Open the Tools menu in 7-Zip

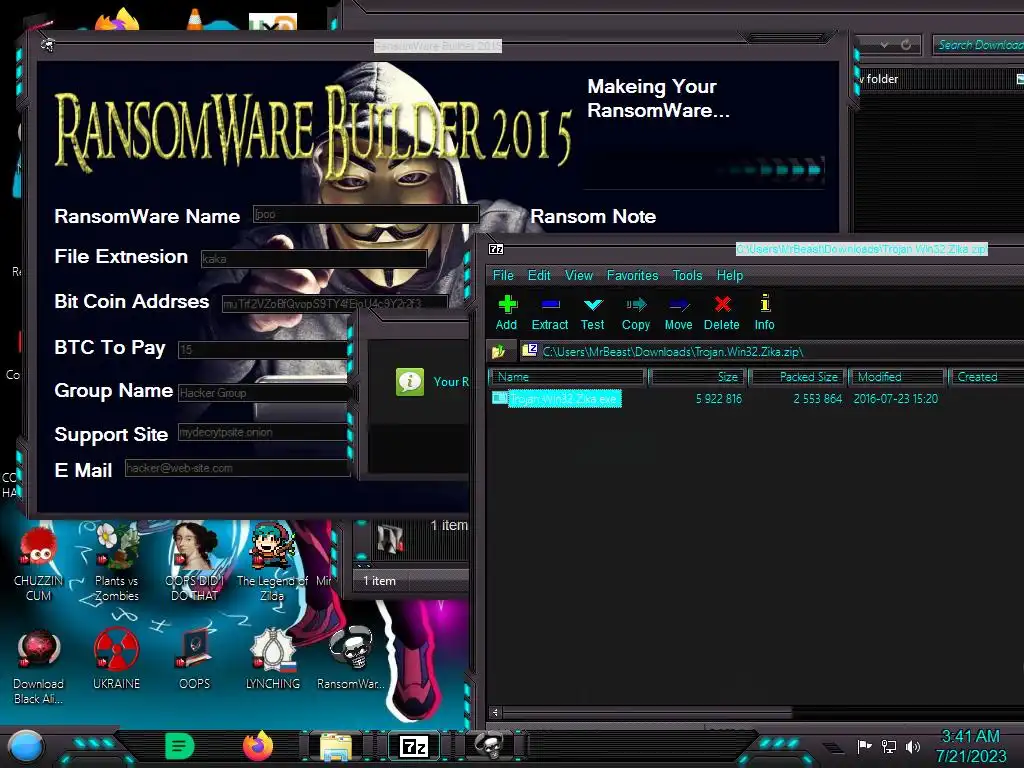pyautogui.click(x=687, y=276)
